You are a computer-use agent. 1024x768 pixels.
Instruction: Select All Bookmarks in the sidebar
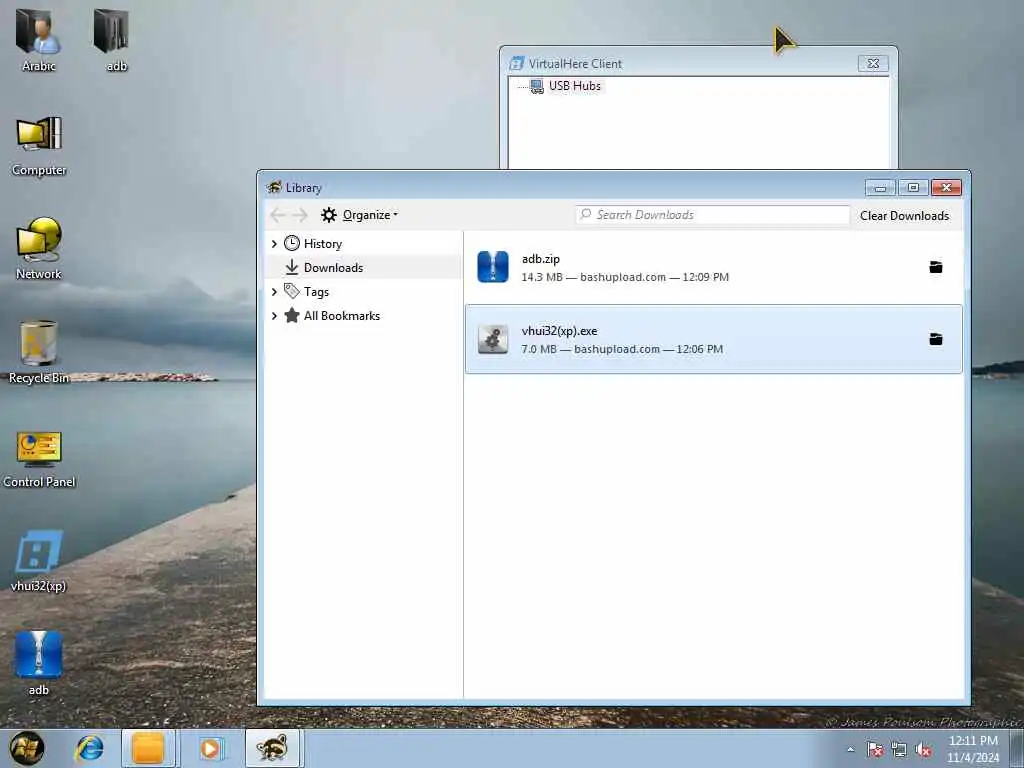click(342, 316)
